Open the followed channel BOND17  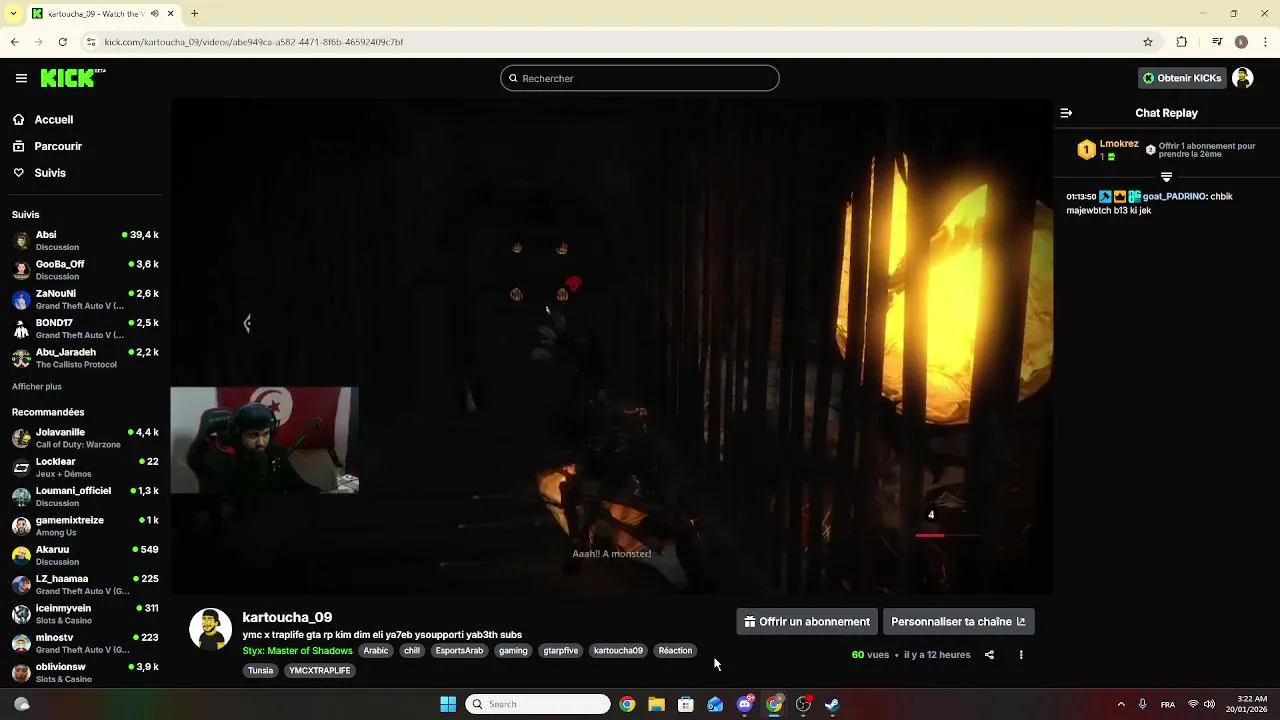click(84, 328)
